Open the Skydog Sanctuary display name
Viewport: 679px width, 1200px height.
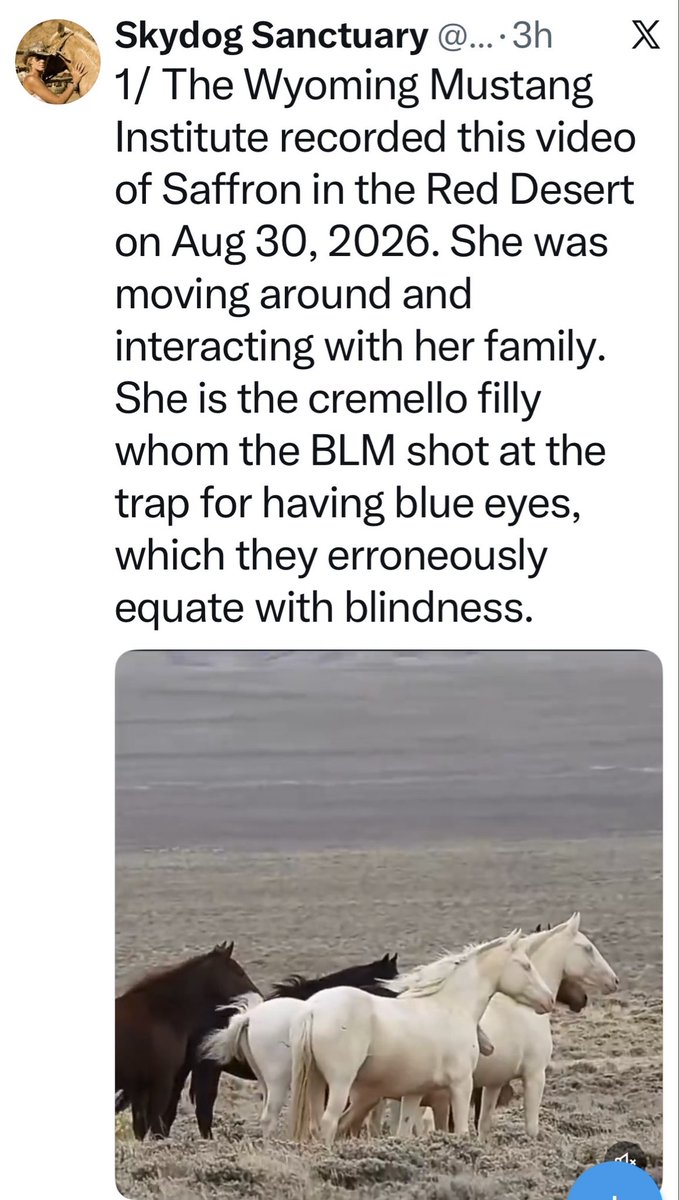(271, 38)
